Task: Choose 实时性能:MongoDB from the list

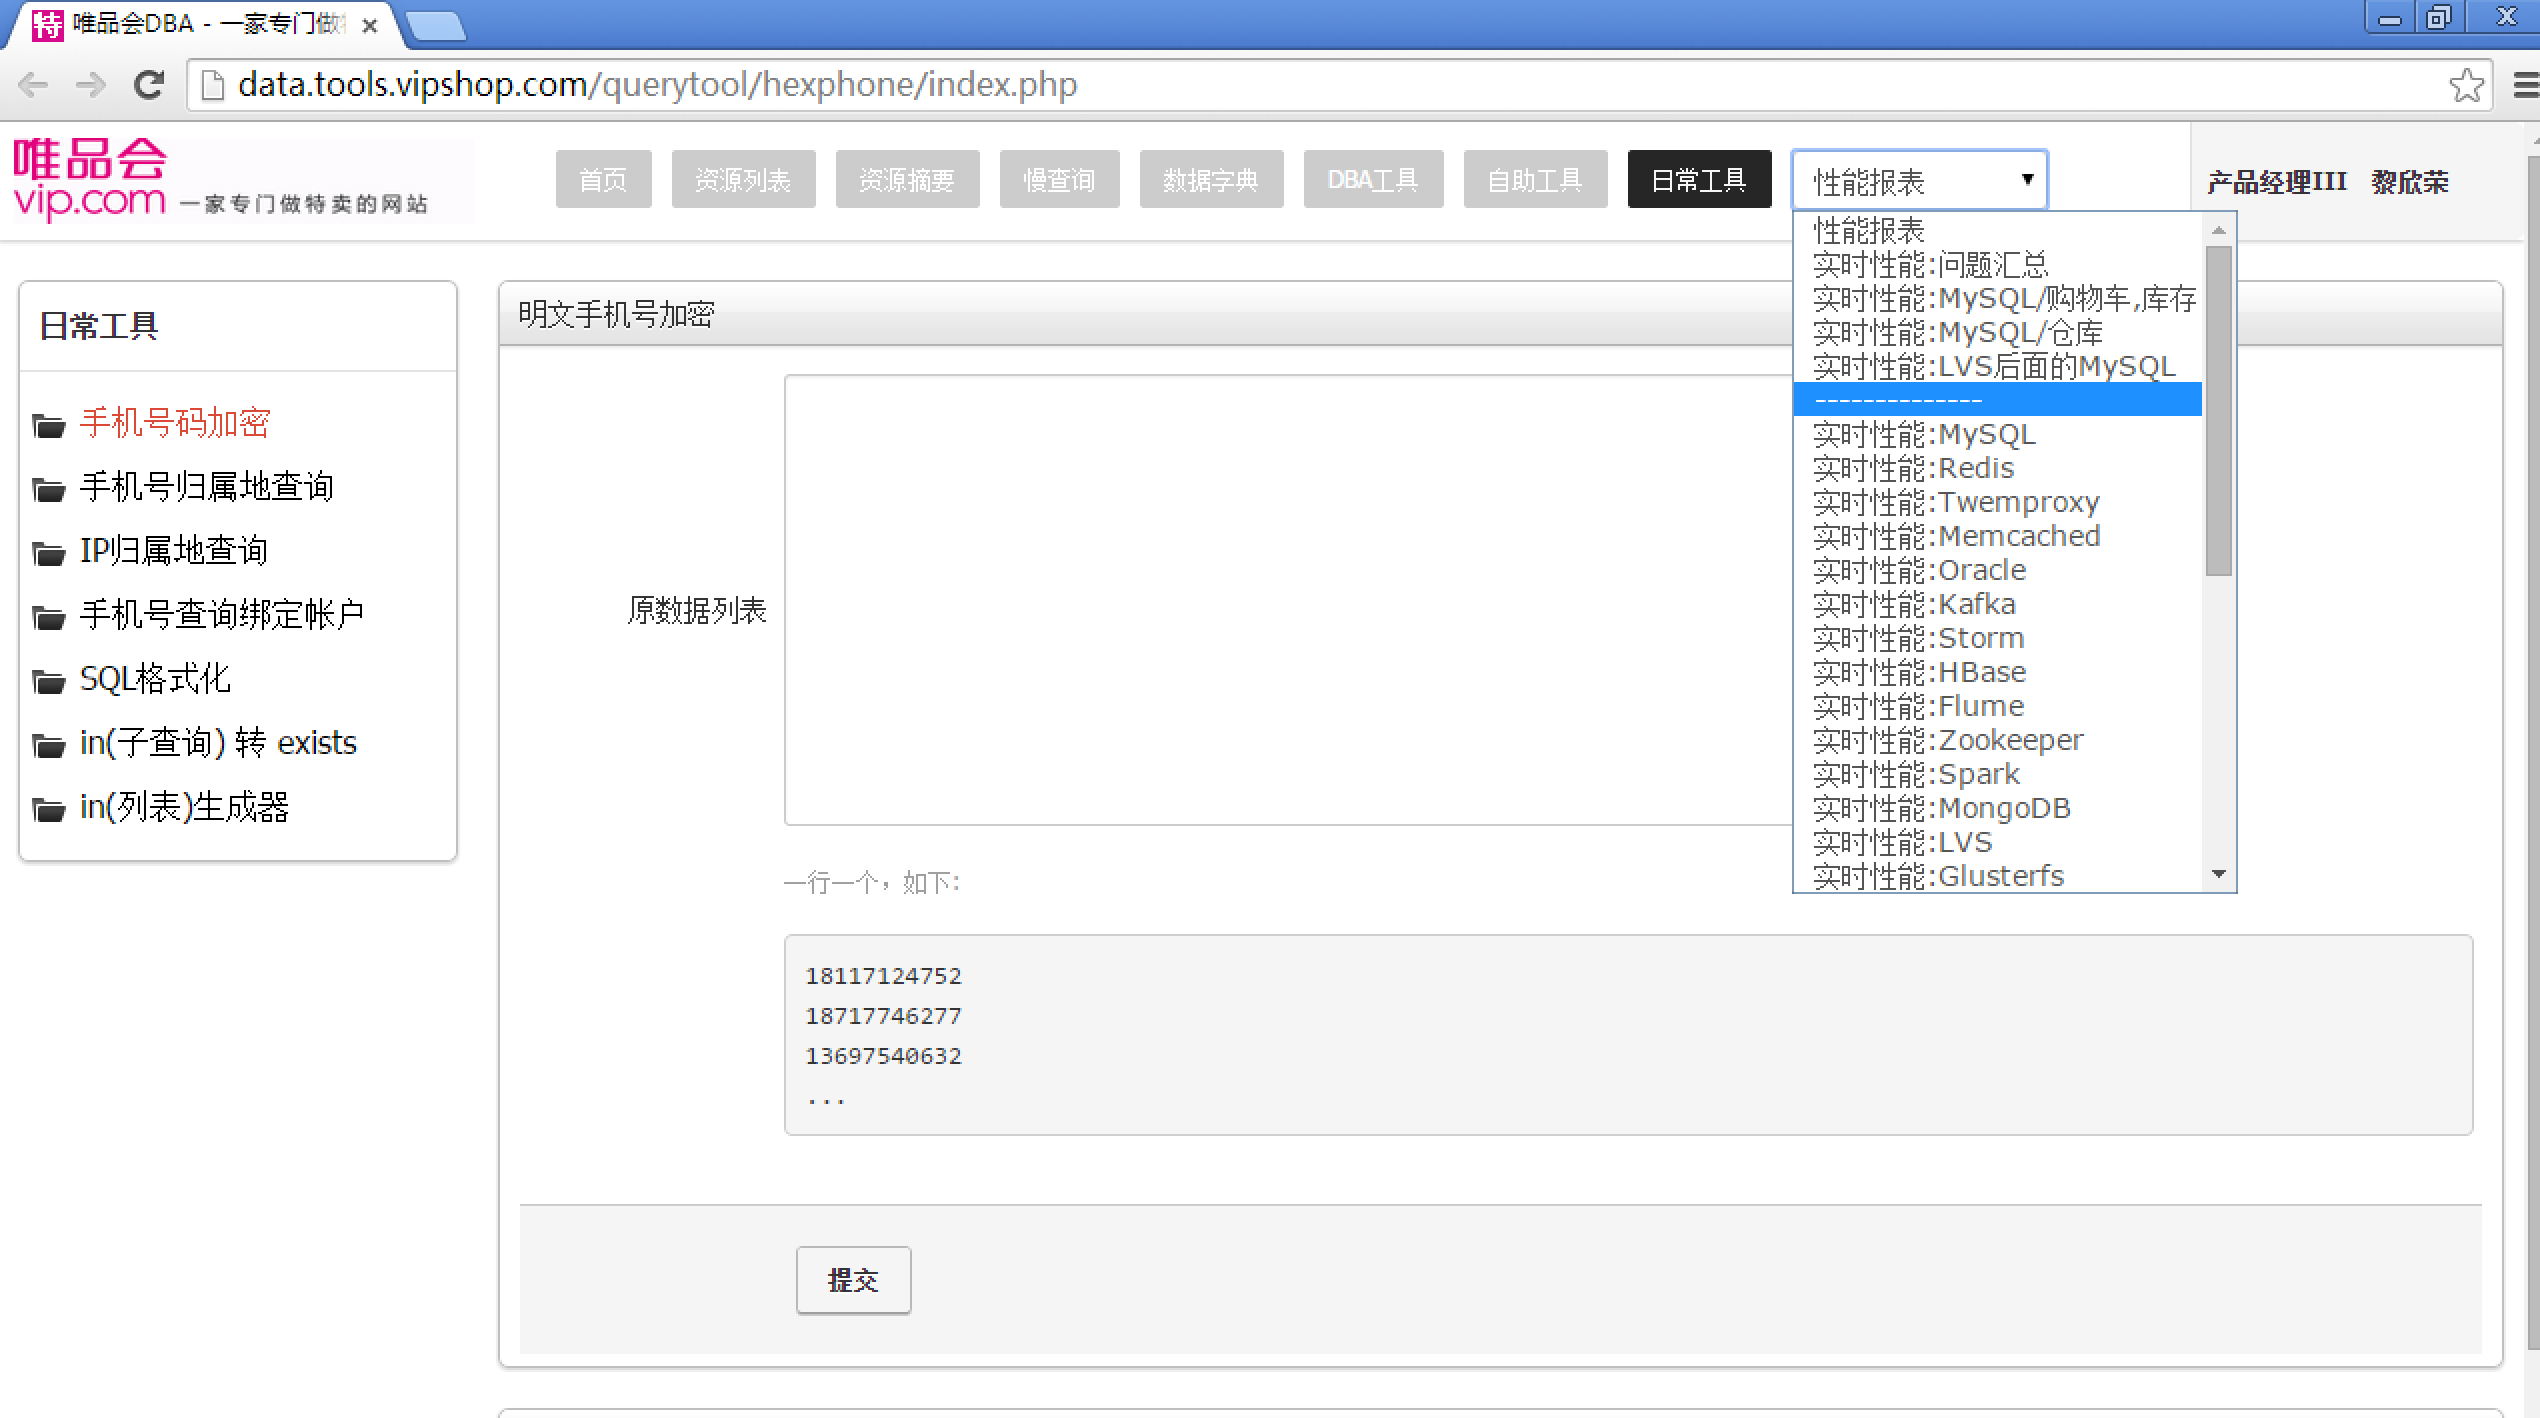Action: (1997, 808)
